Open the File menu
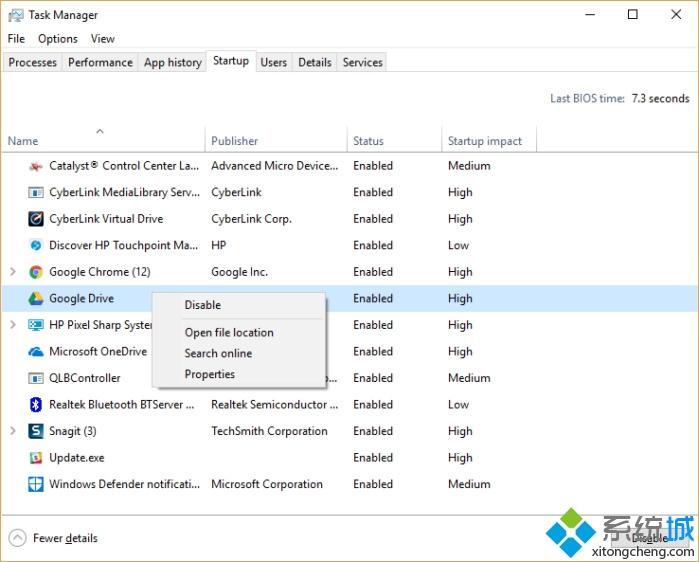699x562 pixels. click(x=16, y=39)
